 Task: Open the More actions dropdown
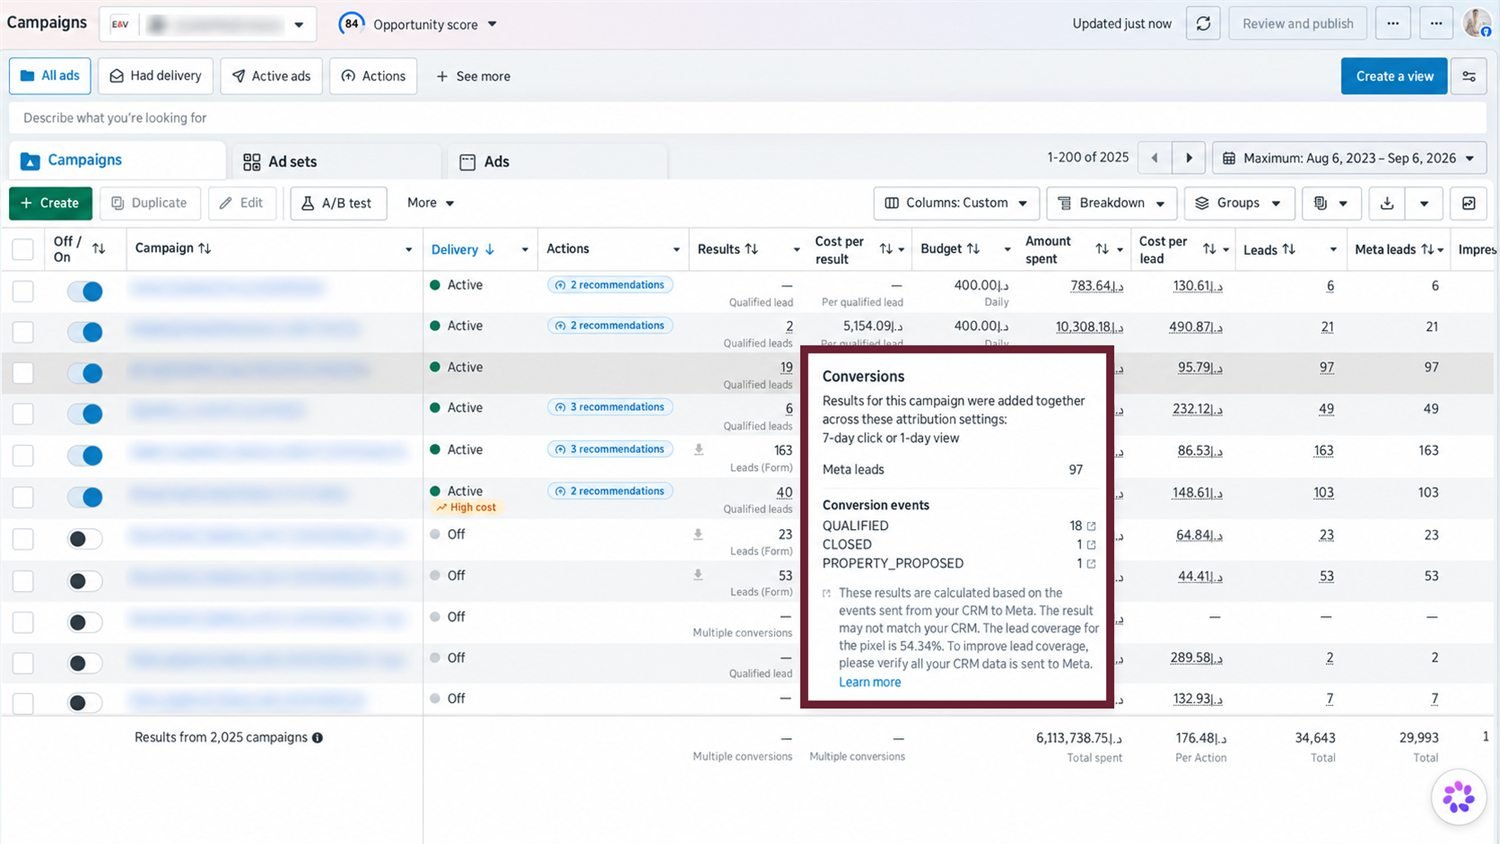coord(431,203)
